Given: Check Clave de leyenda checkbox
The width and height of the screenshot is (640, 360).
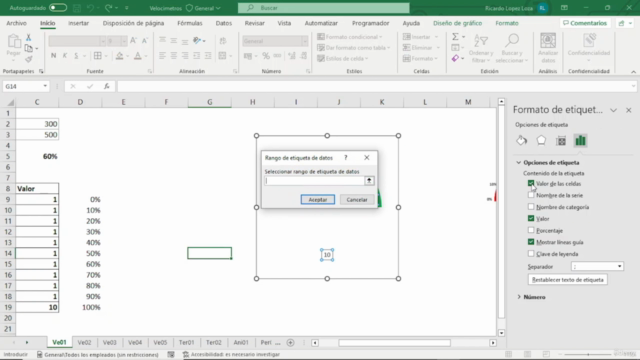Looking at the screenshot, I should 531,253.
